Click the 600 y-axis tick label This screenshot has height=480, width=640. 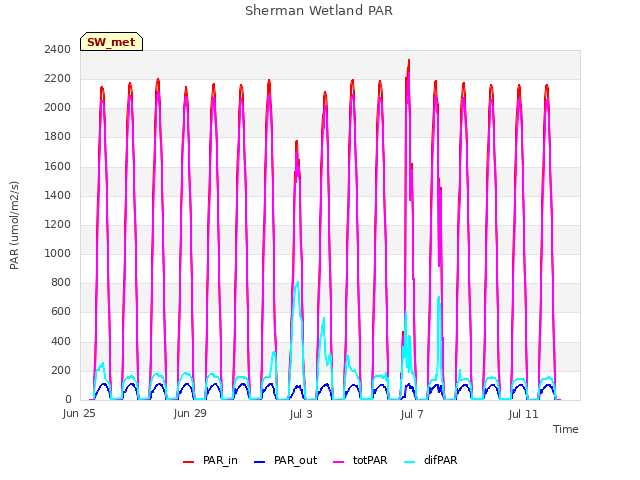(61, 312)
